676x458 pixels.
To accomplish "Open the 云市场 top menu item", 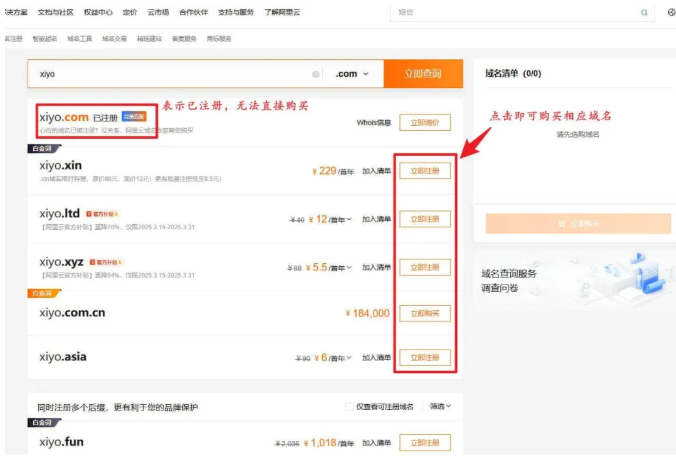I will pyautogui.click(x=157, y=13).
